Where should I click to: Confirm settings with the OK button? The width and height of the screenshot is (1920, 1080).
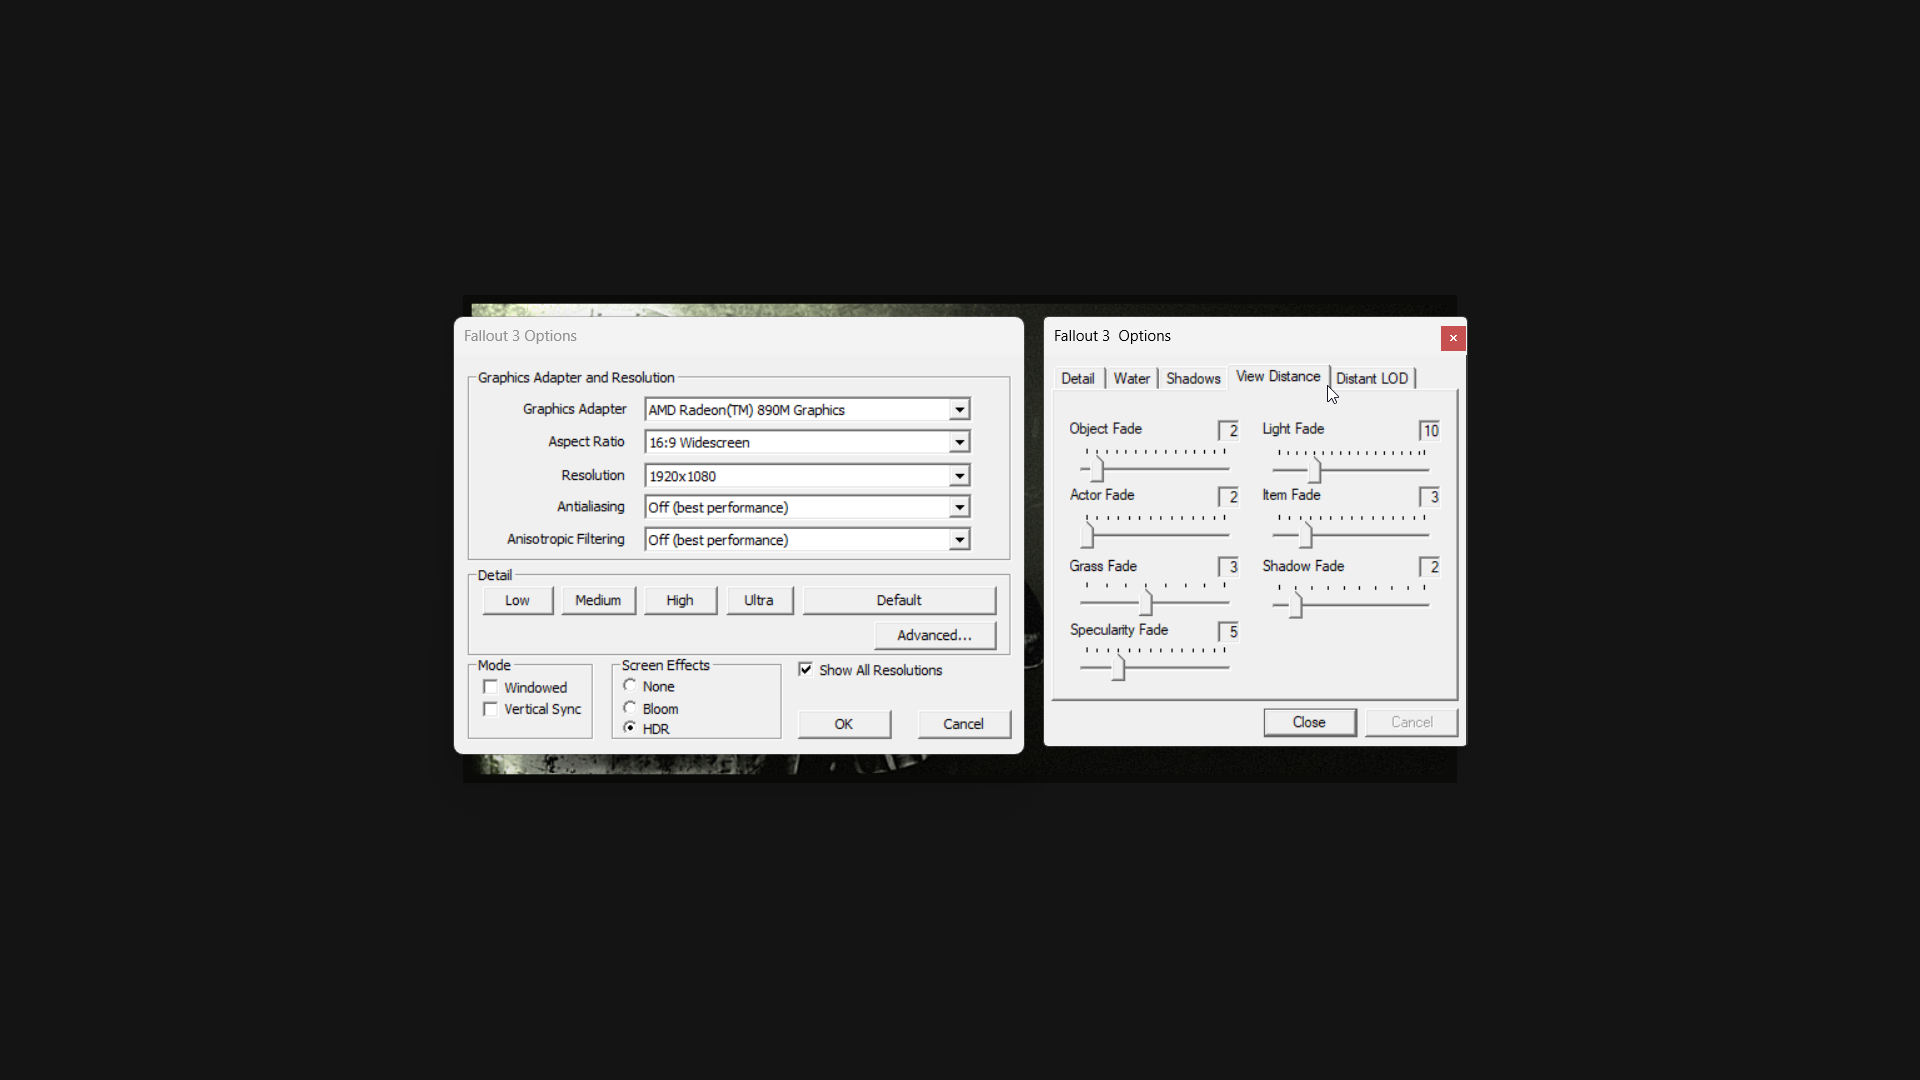[x=843, y=723]
